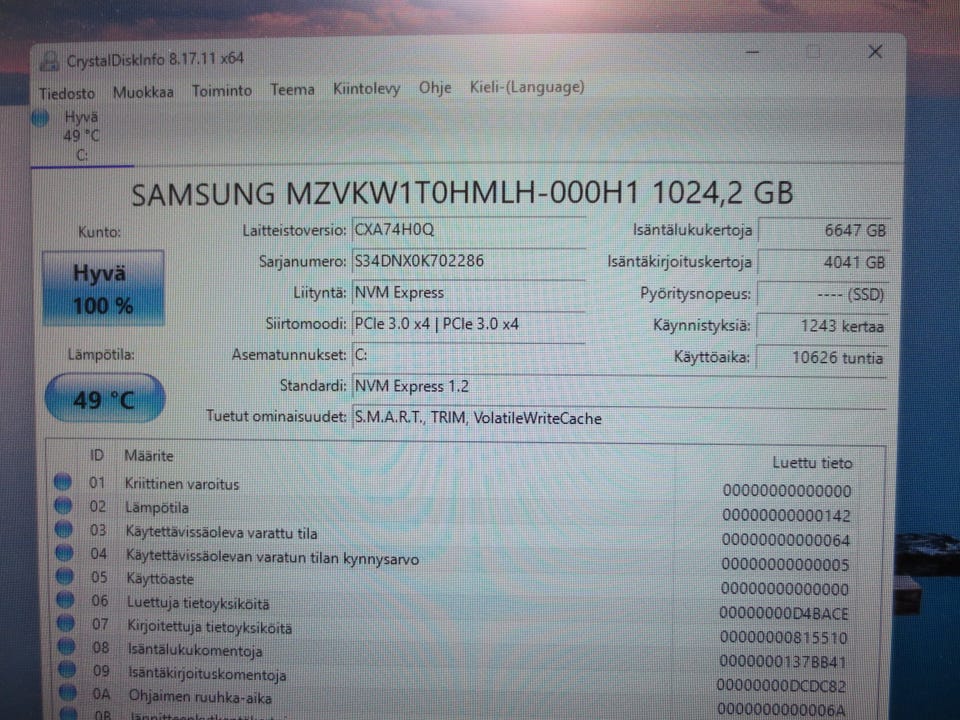Click status dot for 09 Isäntäkirjoituskomentoja
Viewport: 960px width, 720px height.
67,670
